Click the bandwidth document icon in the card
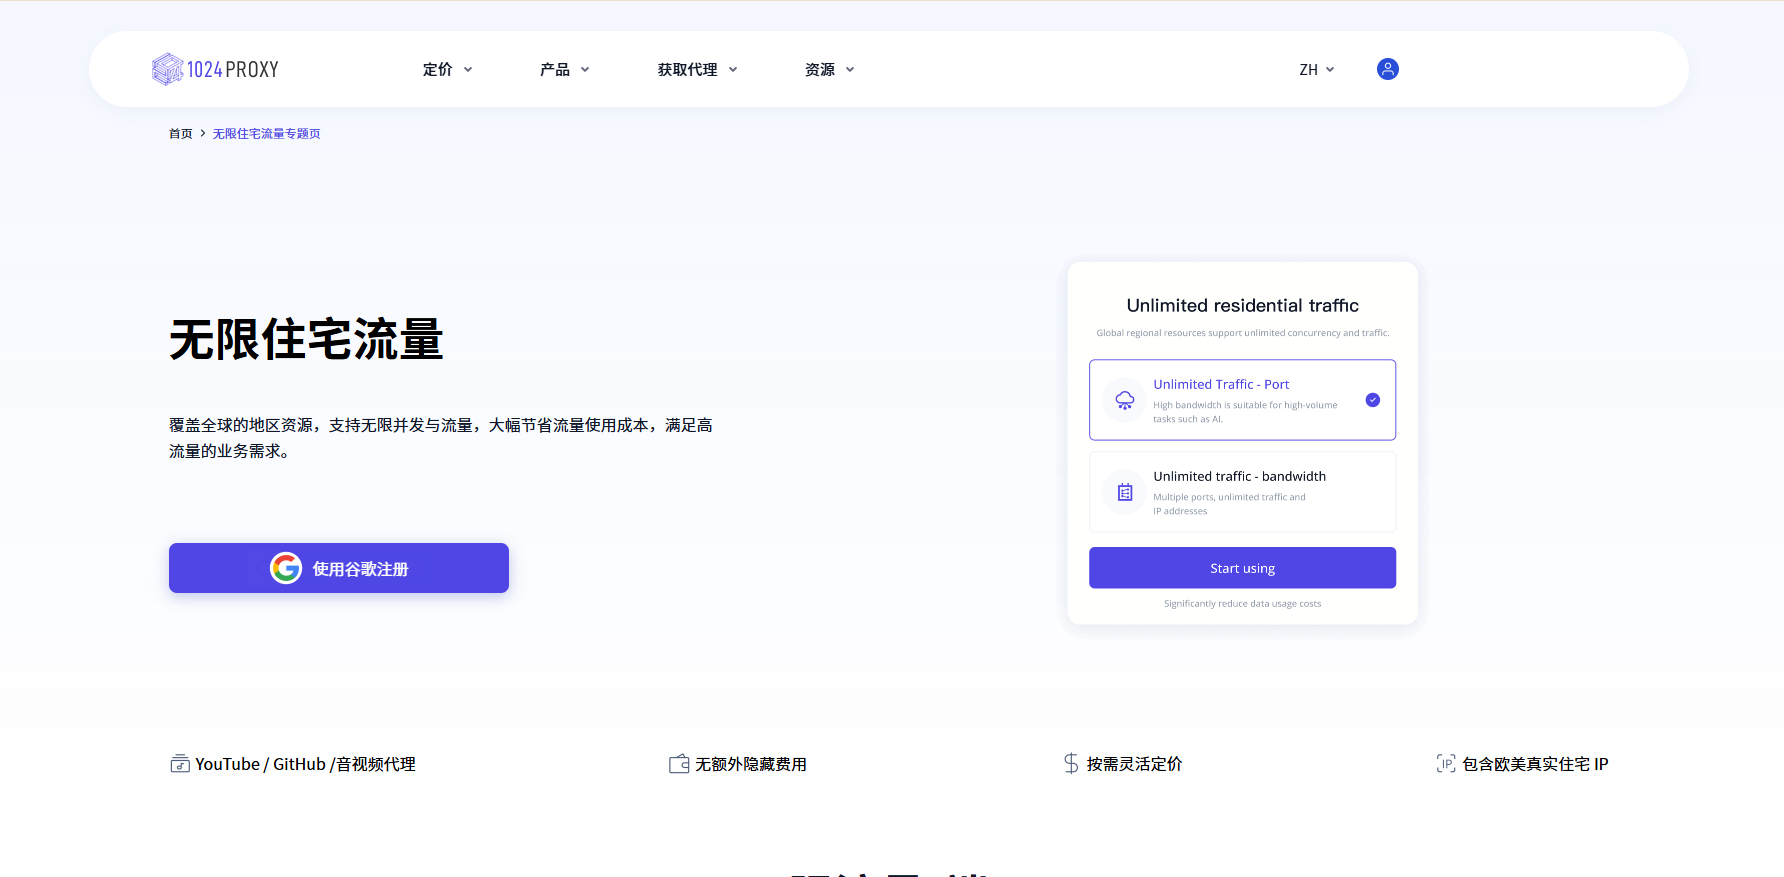The height and width of the screenshot is (877, 1784). click(x=1125, y=492)
